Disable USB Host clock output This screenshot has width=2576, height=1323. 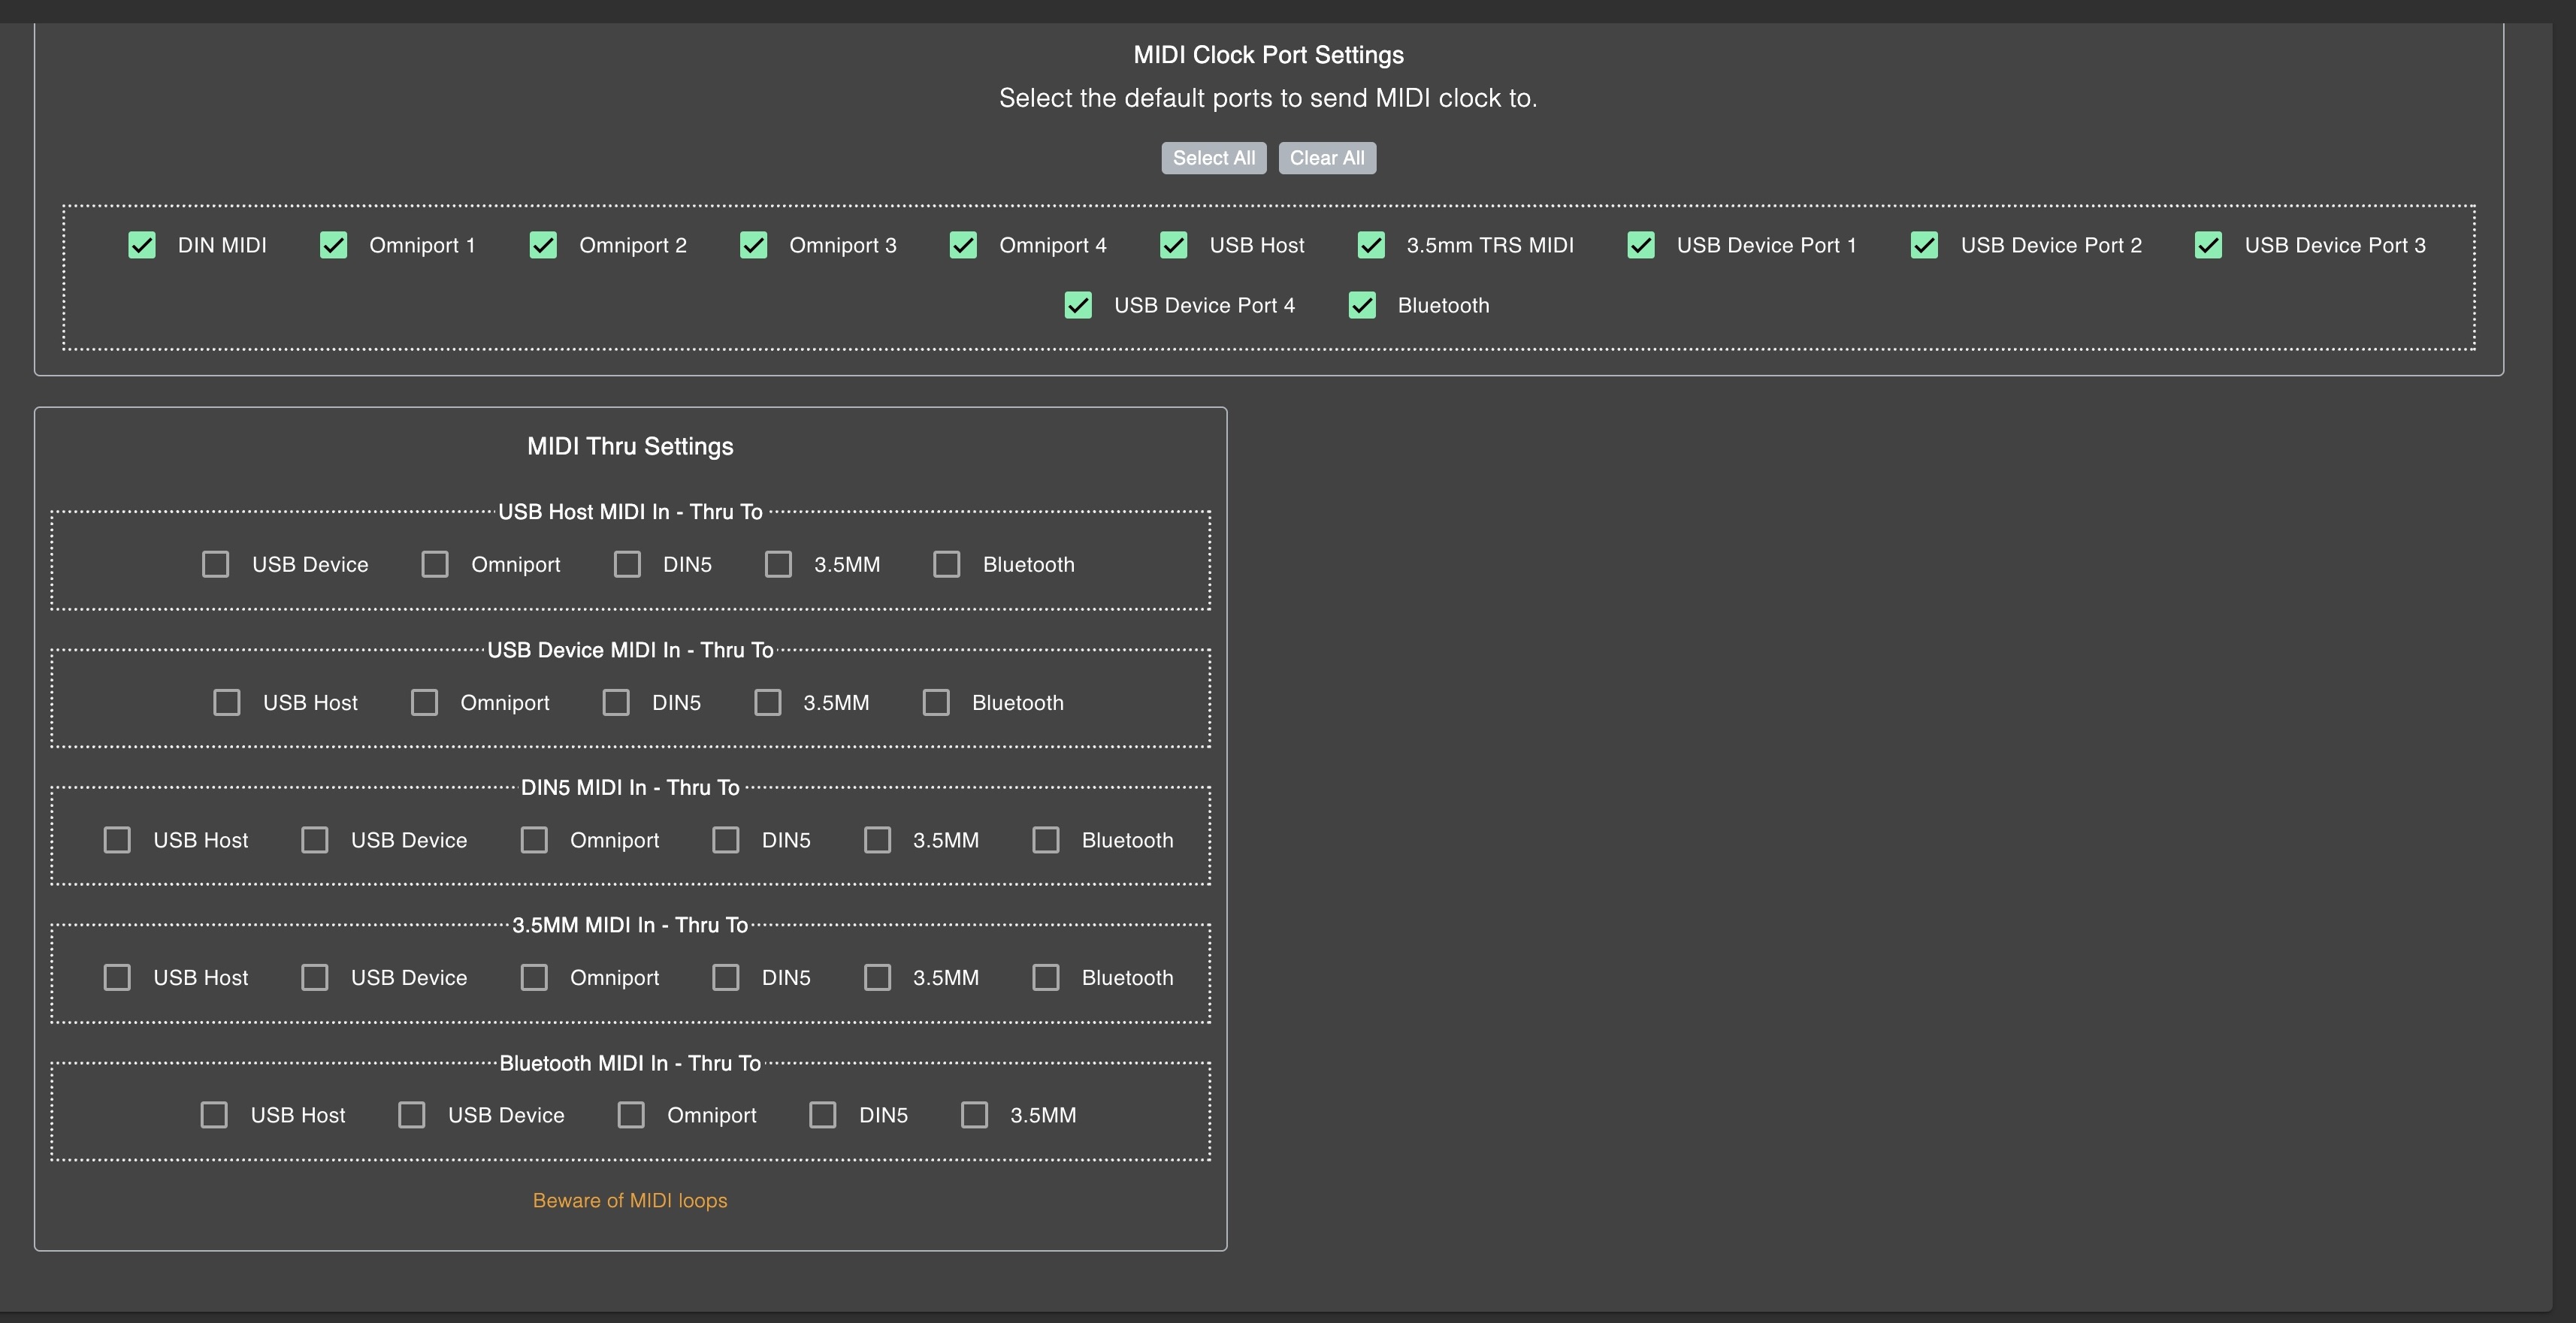[x=1173, y=245]
